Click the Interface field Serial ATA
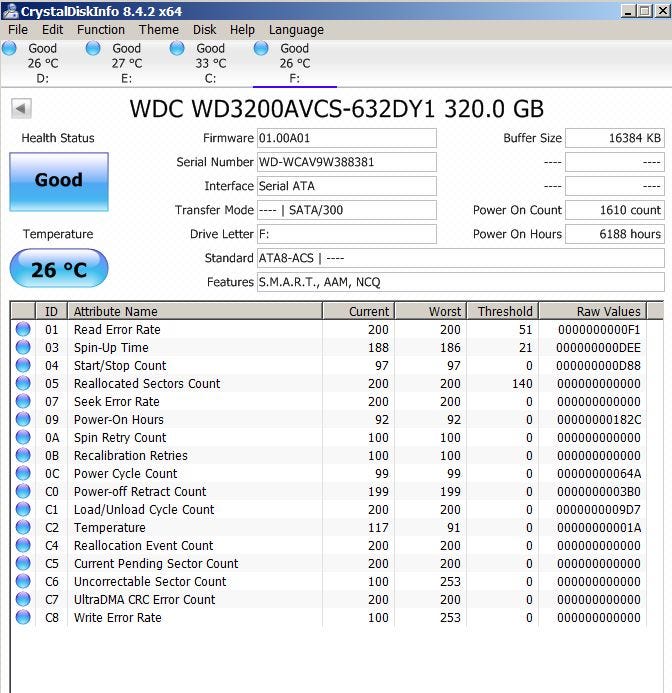672x693 pixels. (347, 186)
